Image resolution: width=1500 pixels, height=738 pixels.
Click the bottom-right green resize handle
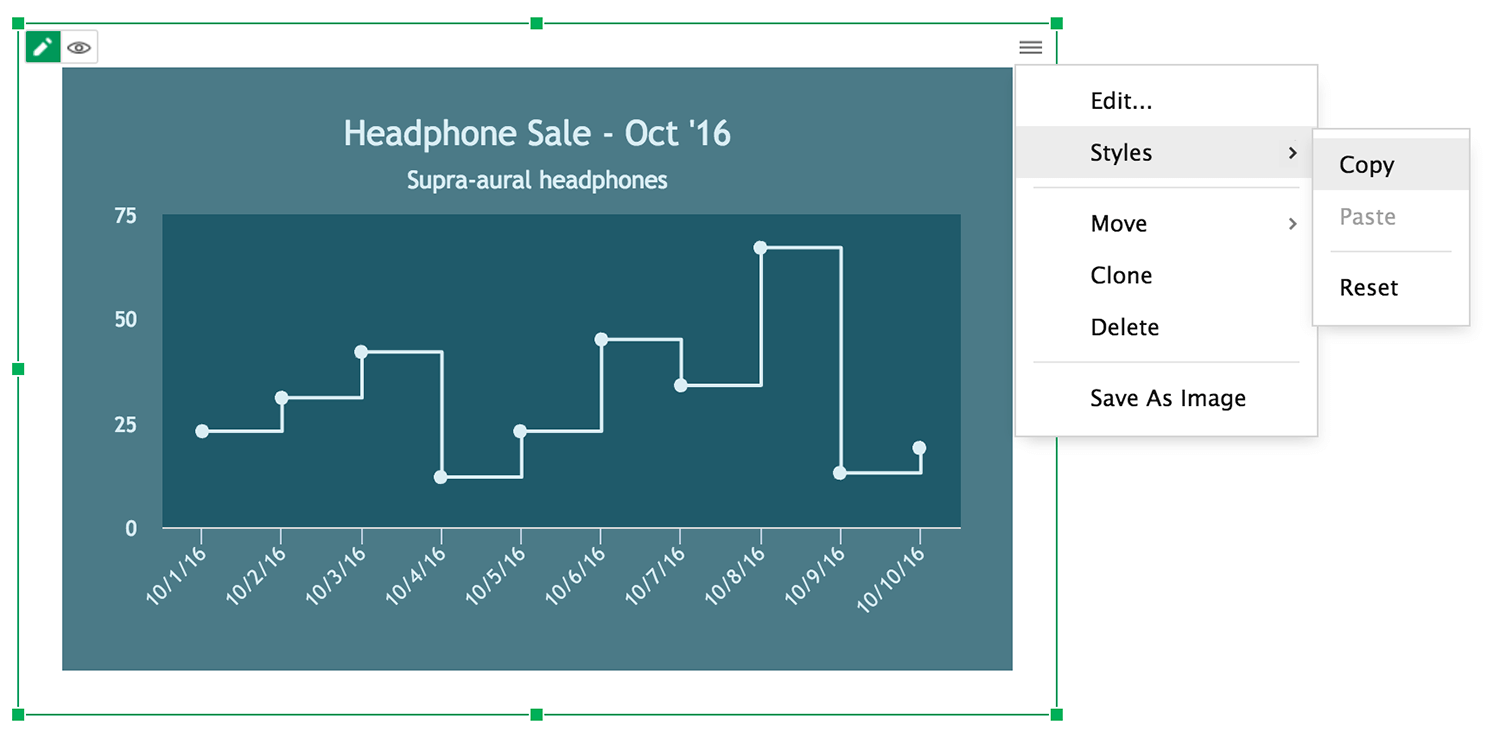[1057, 714]
